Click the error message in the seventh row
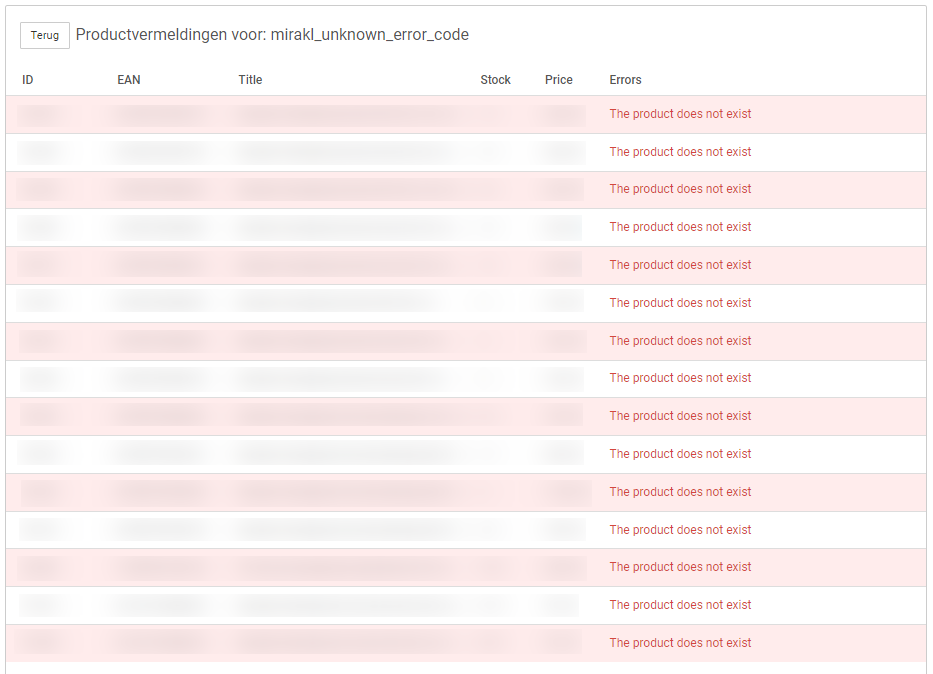This screenshot has width=933, height=674. click(x=680, y=341)
